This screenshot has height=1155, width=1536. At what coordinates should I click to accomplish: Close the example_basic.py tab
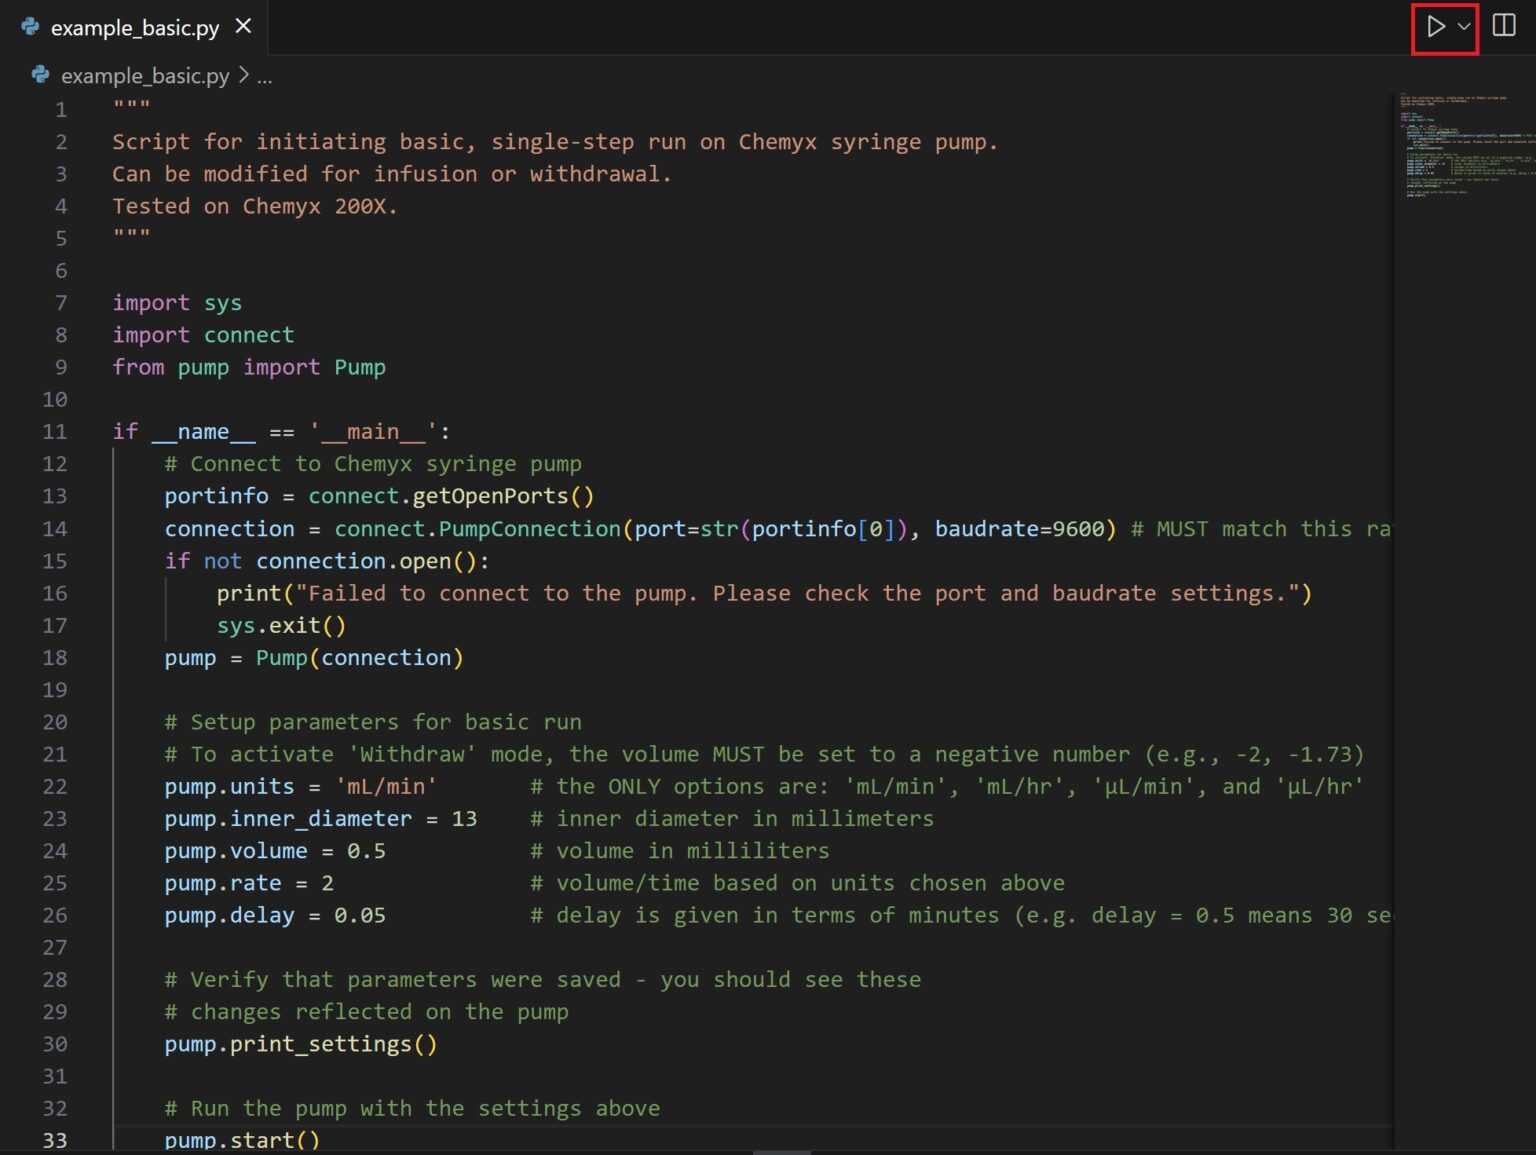243,27
